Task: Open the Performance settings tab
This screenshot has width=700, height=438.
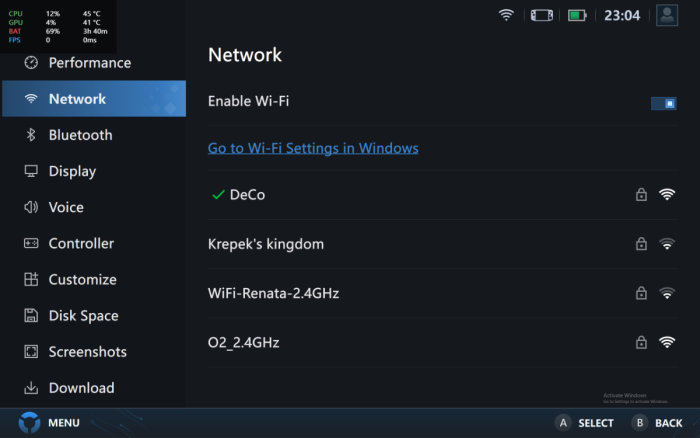Action: pyautogui.click(x=89, y=63)
